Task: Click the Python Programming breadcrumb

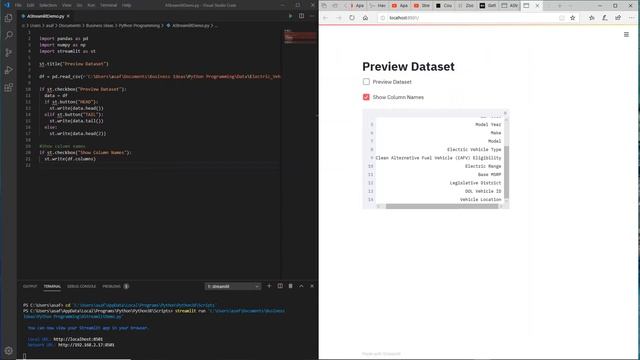Action: pos(139,26)
